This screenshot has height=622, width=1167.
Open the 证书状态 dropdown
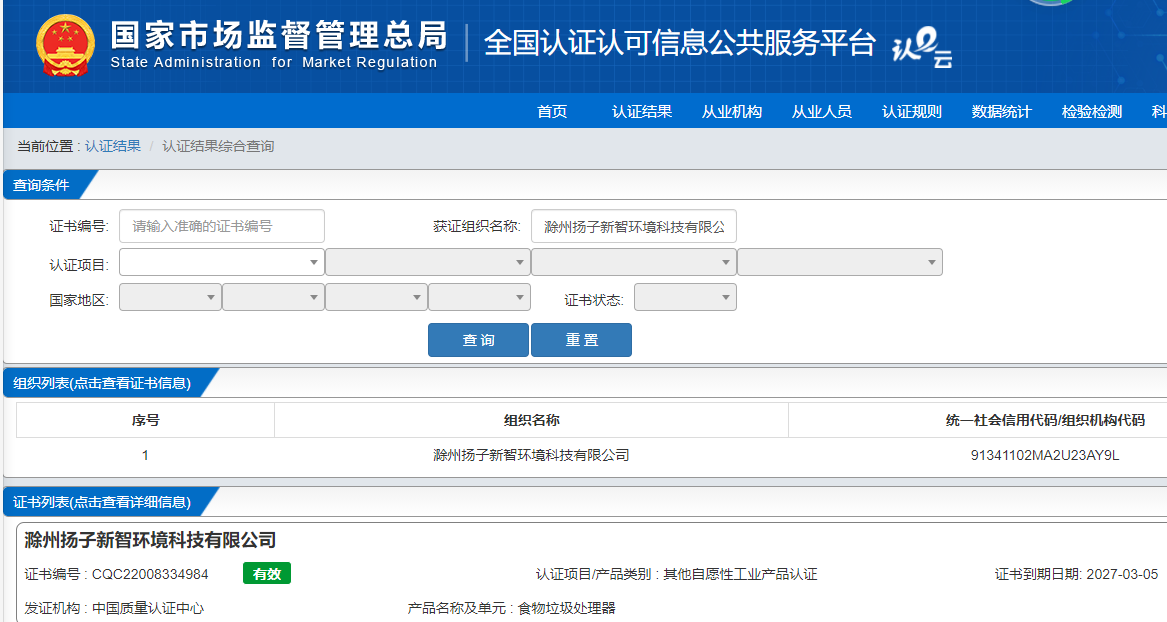coord(685,297)
